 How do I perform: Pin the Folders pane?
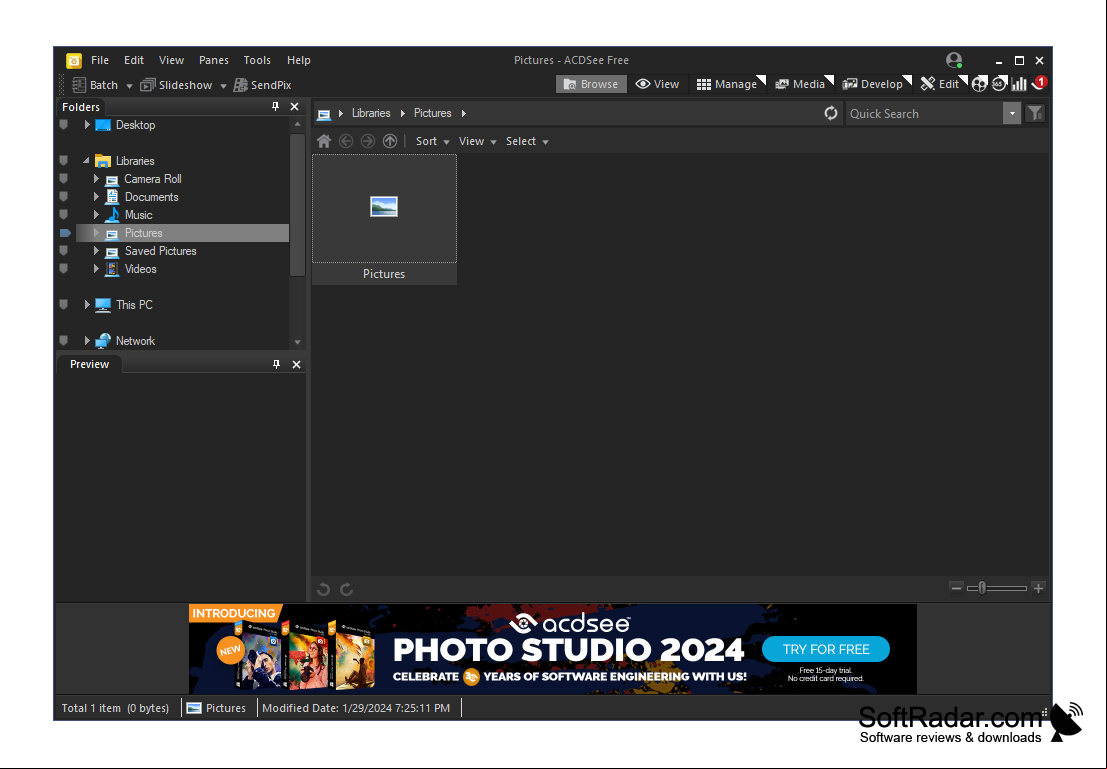(275, 107)
